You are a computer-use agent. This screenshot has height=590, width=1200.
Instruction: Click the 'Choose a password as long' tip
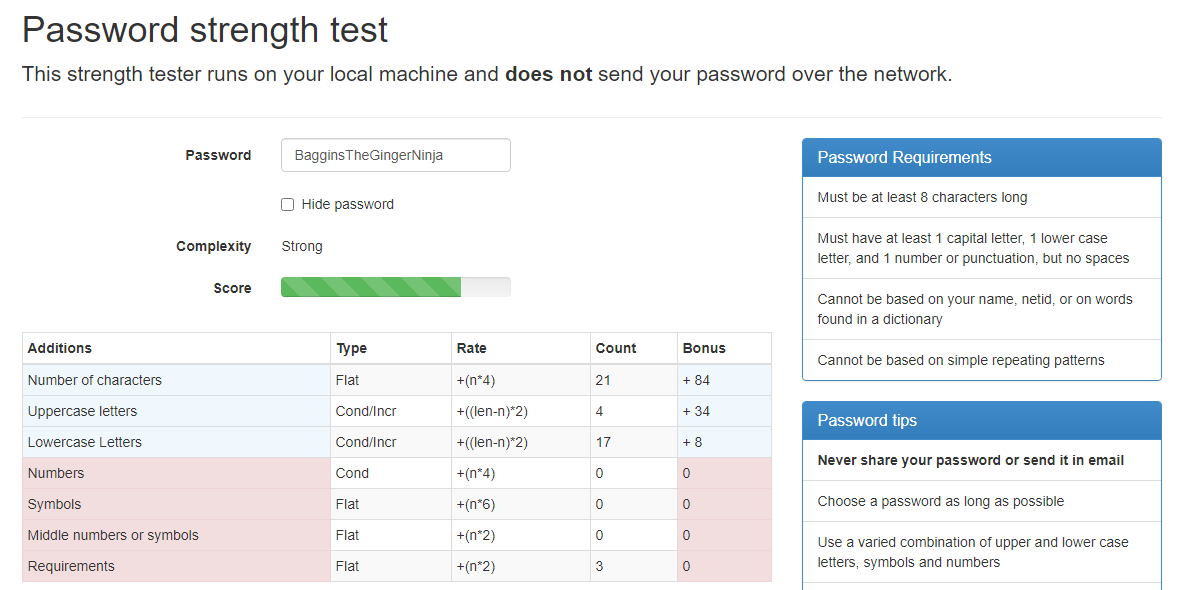click(x=940, y=502)
